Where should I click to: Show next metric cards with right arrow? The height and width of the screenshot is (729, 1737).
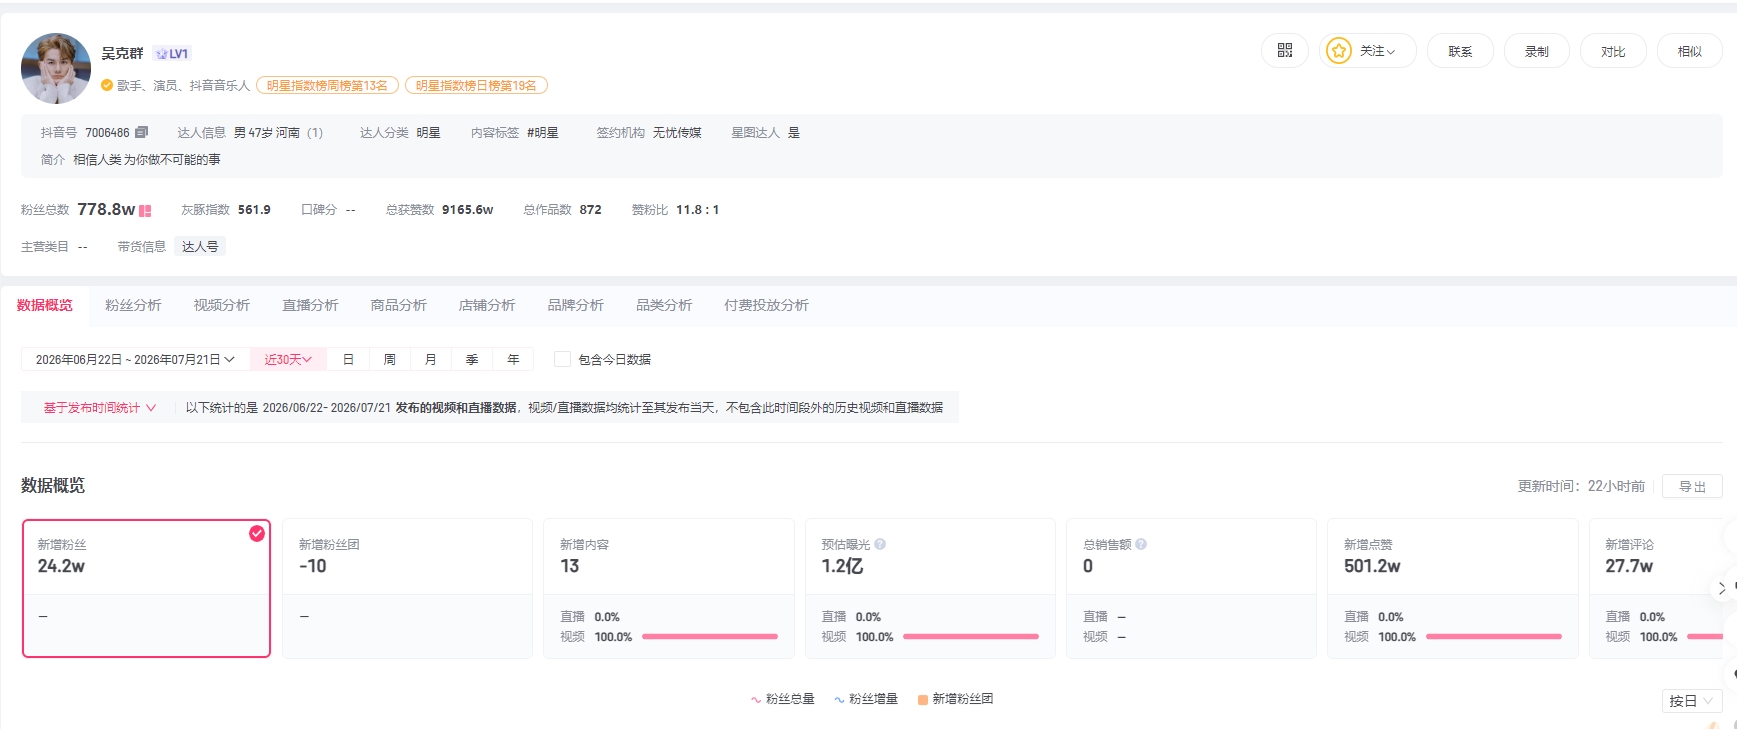1721,588
